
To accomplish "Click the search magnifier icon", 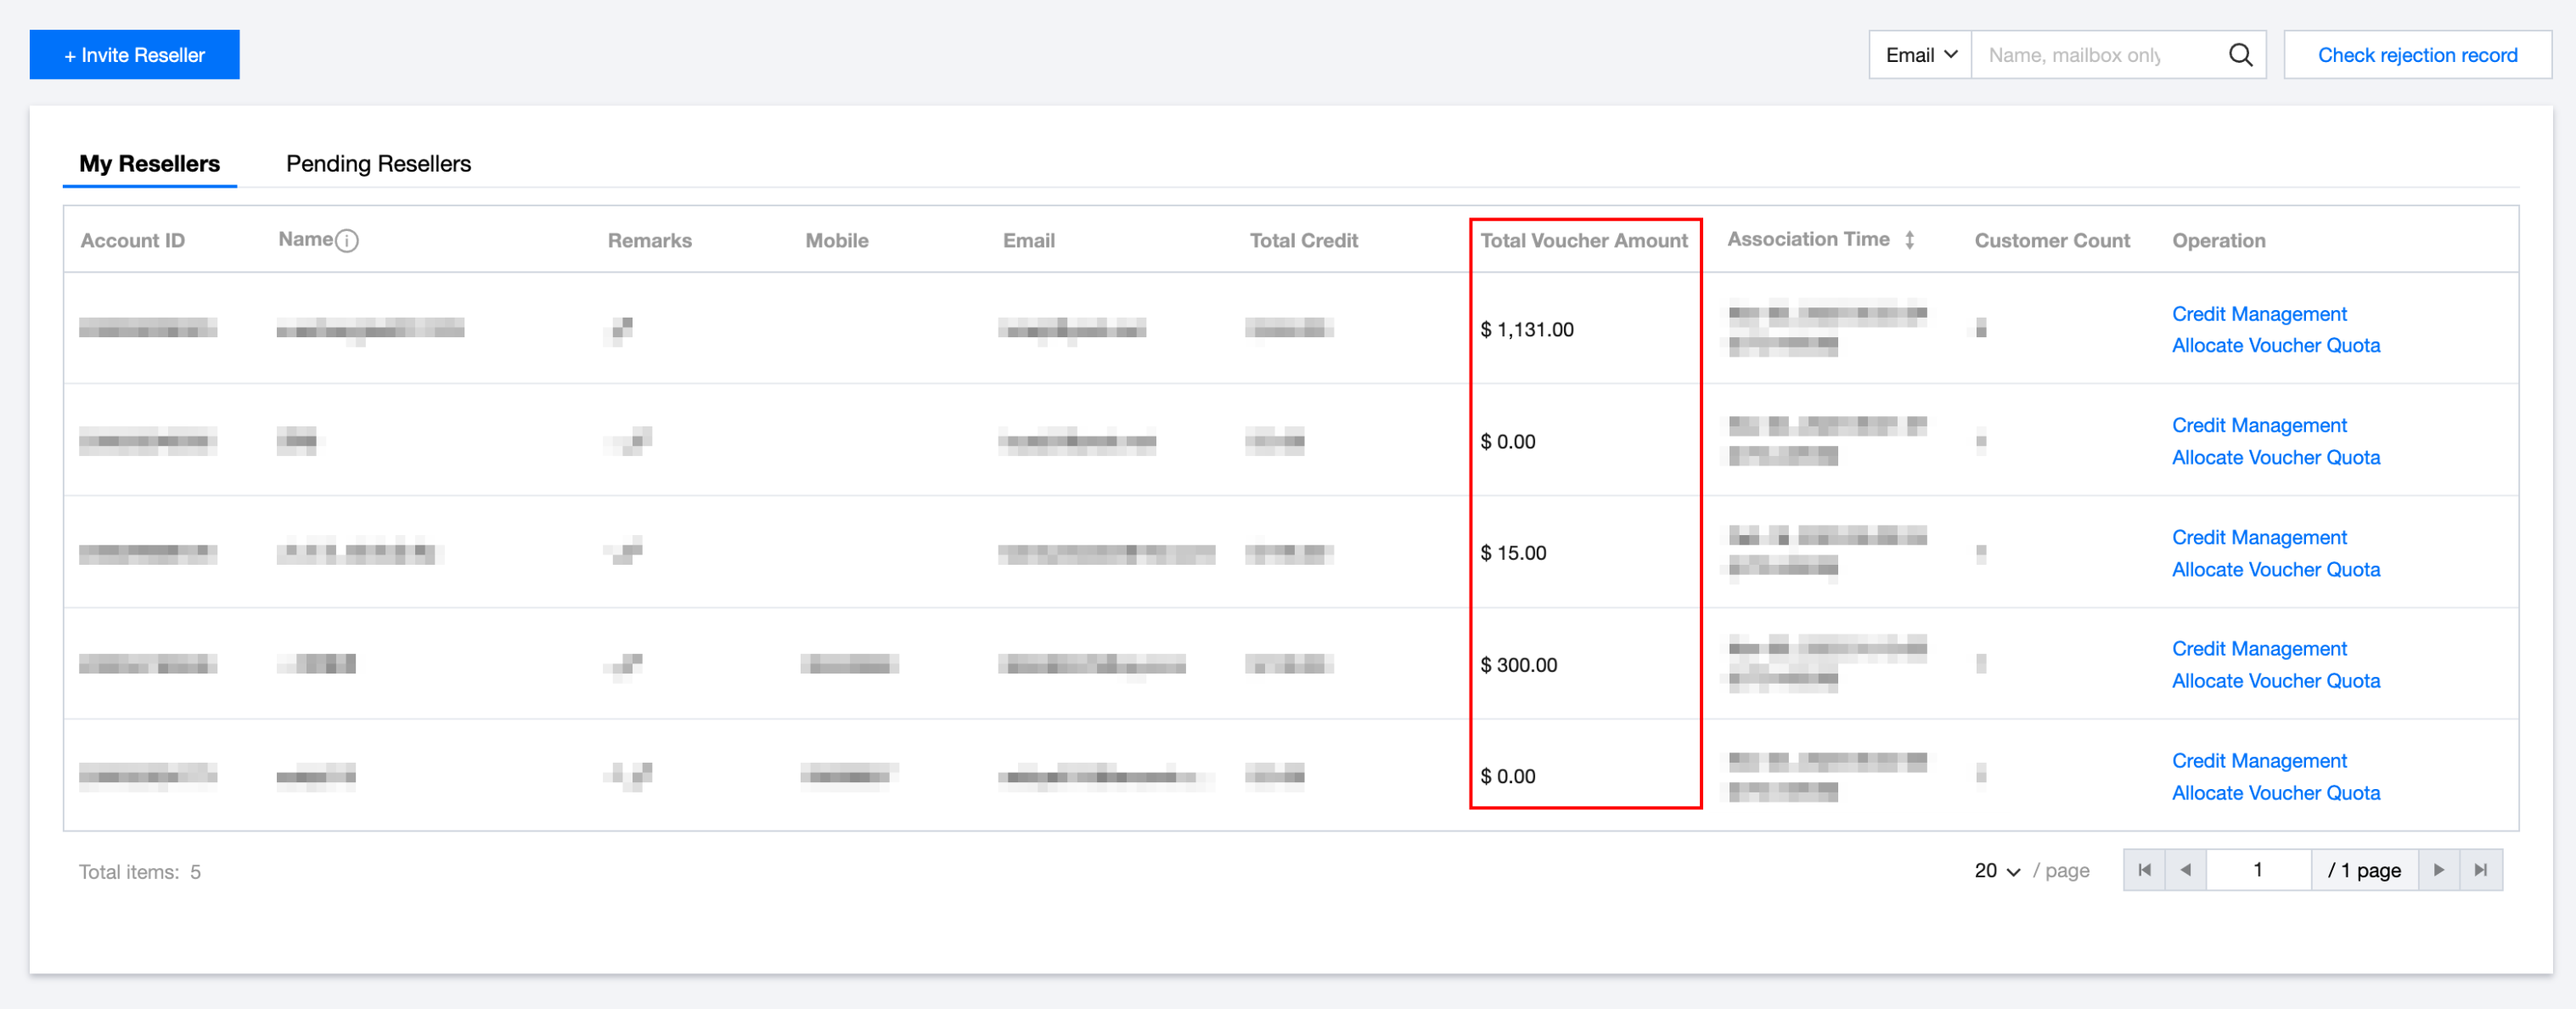I will click(2240, 55).
